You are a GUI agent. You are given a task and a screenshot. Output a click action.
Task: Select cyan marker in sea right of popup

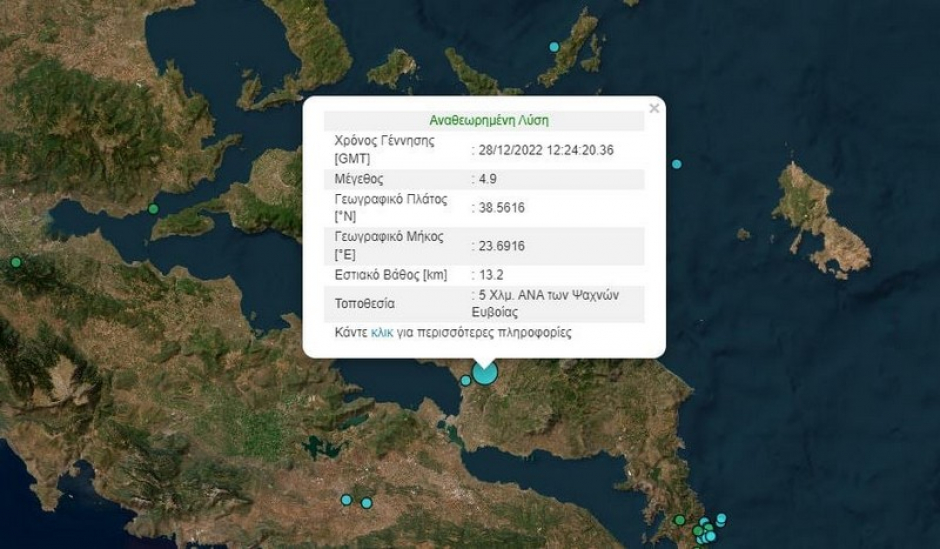[677, 164]
